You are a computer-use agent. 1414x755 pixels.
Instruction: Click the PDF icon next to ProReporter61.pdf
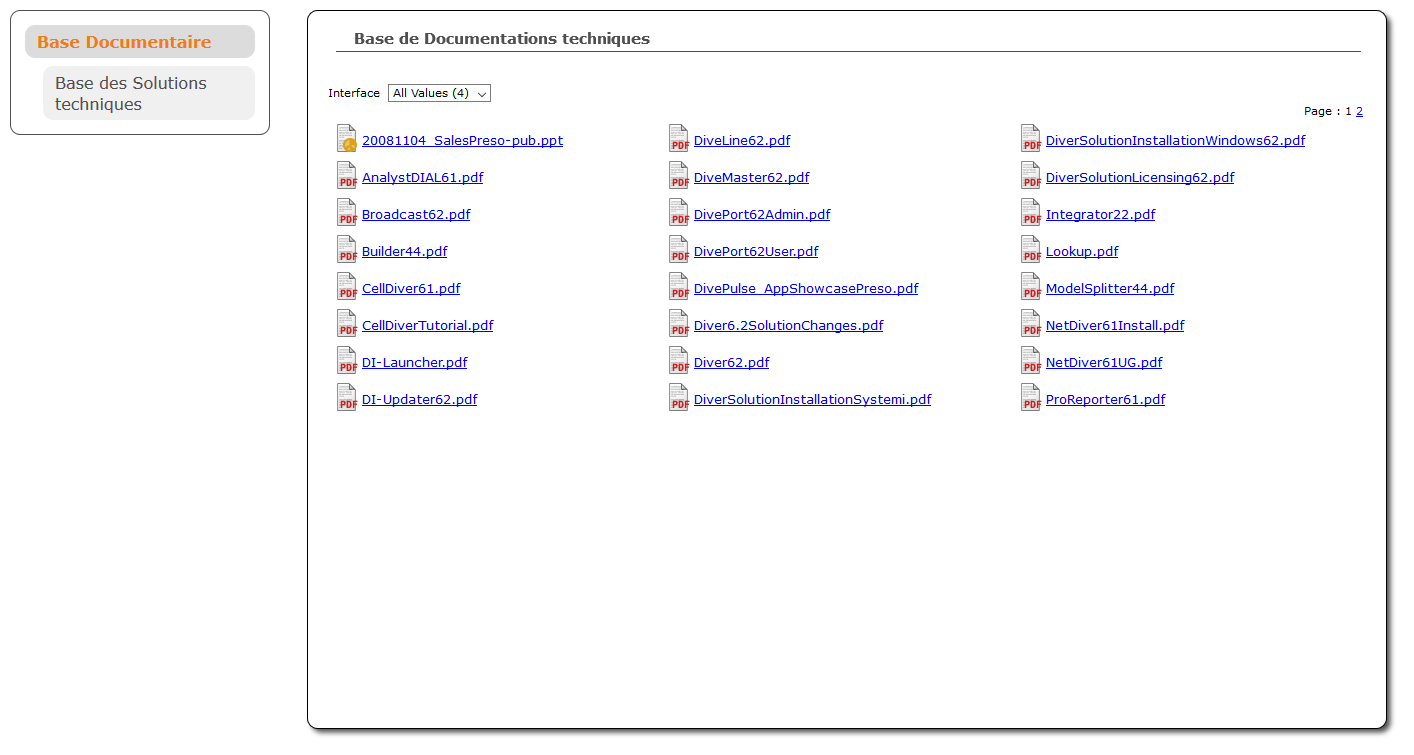[1031, 397]
